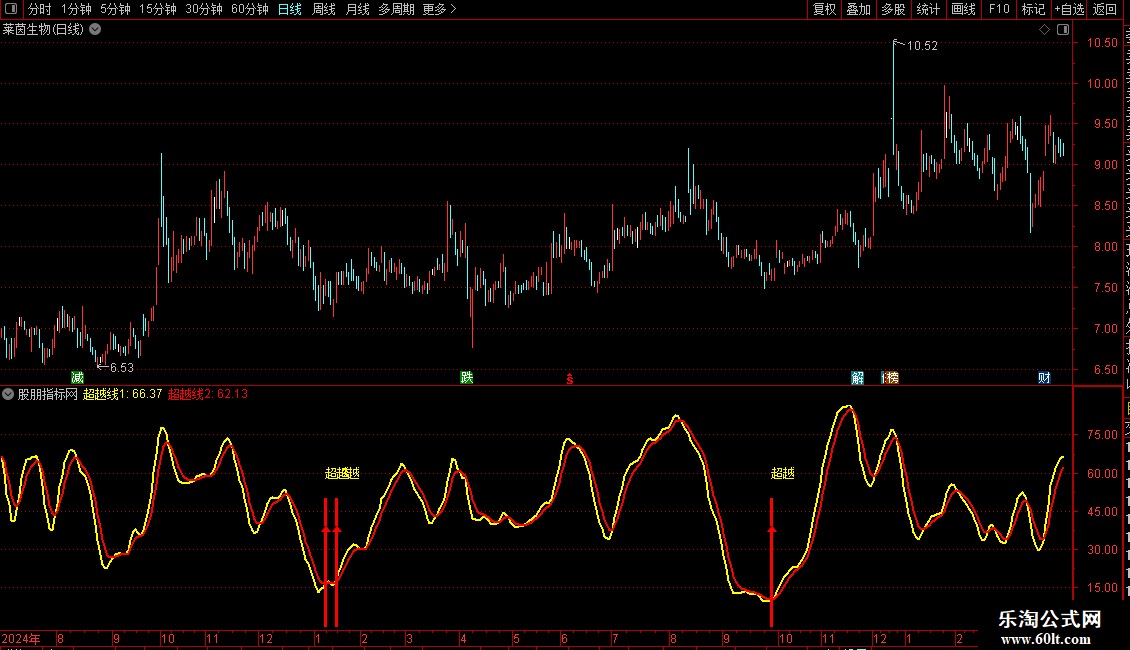Click the 莱茵生物(日线) stock title
This screenshot has width=1130, height=650.
43,30
